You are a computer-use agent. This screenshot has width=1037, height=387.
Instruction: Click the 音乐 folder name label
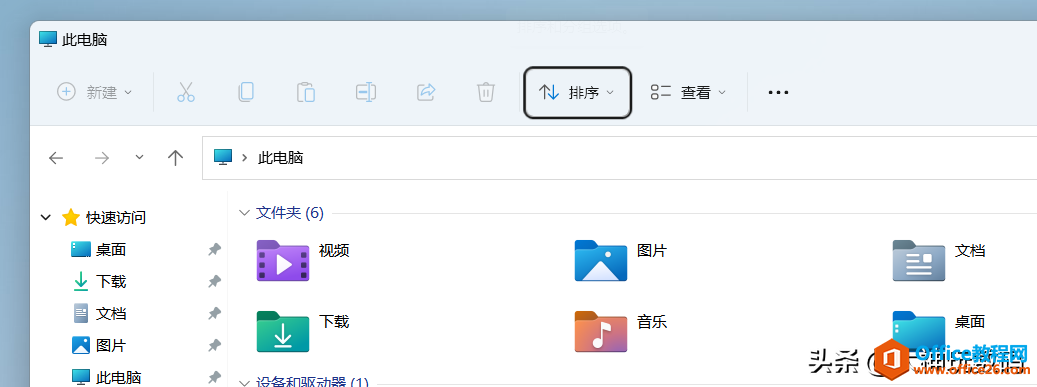click(x=652, y=322)
